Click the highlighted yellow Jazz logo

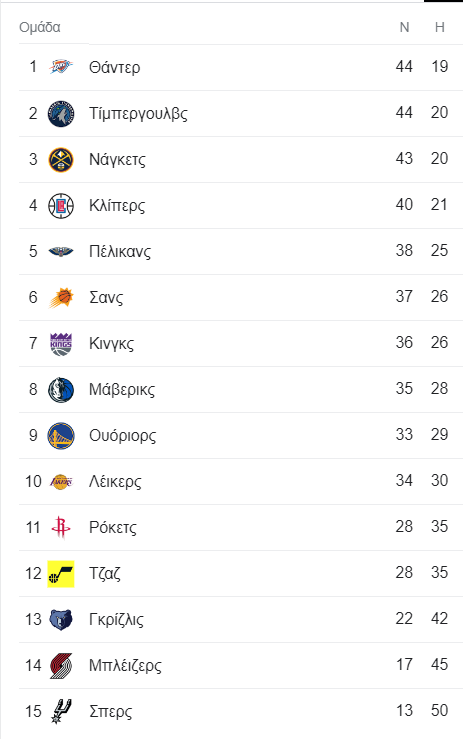(x=61, y=574)
